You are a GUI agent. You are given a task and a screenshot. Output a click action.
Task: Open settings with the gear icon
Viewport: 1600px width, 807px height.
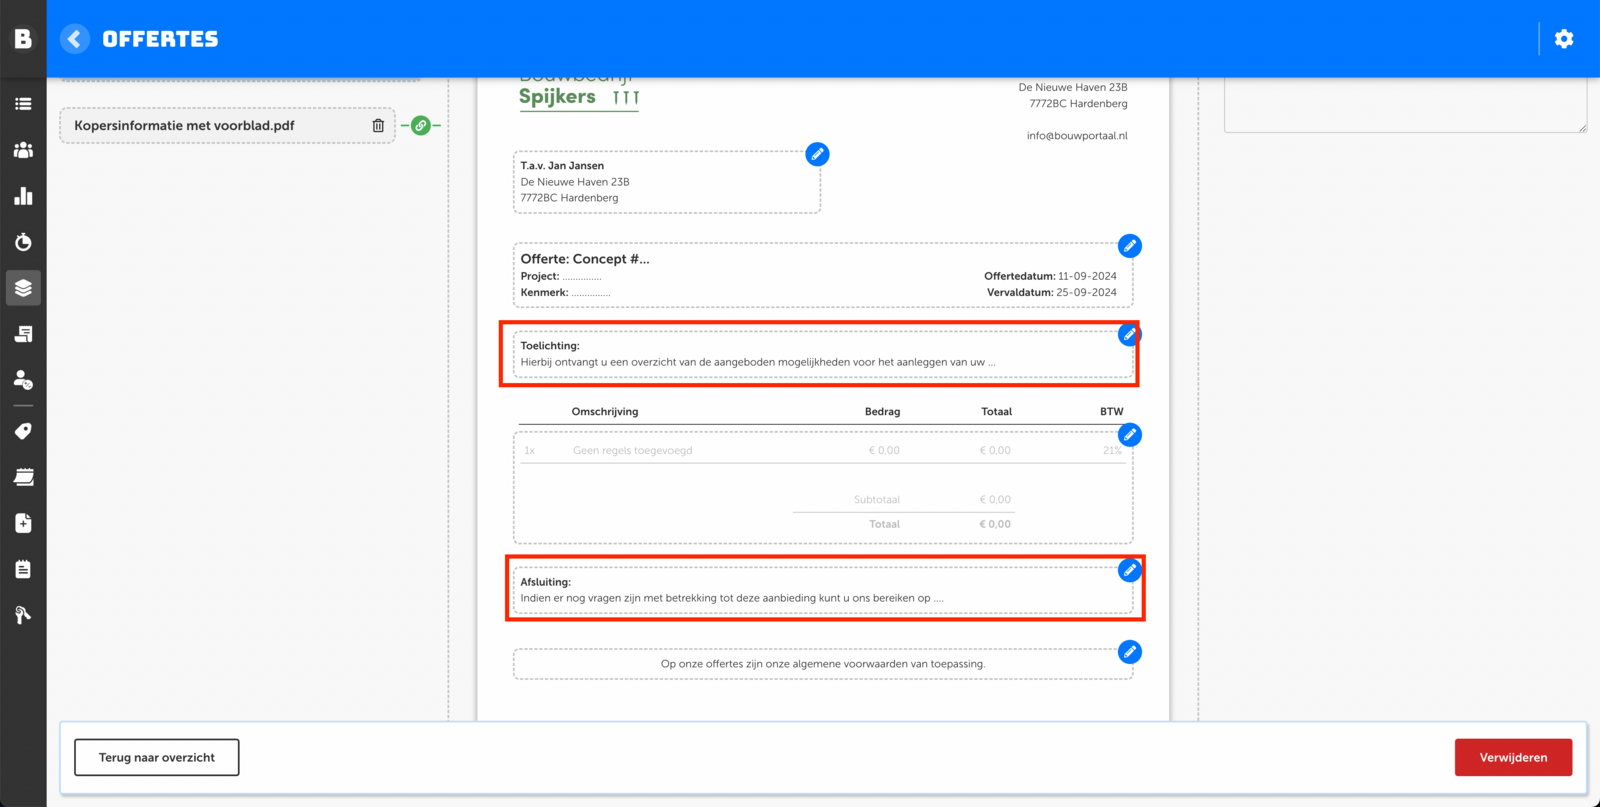pos(1564,39)
